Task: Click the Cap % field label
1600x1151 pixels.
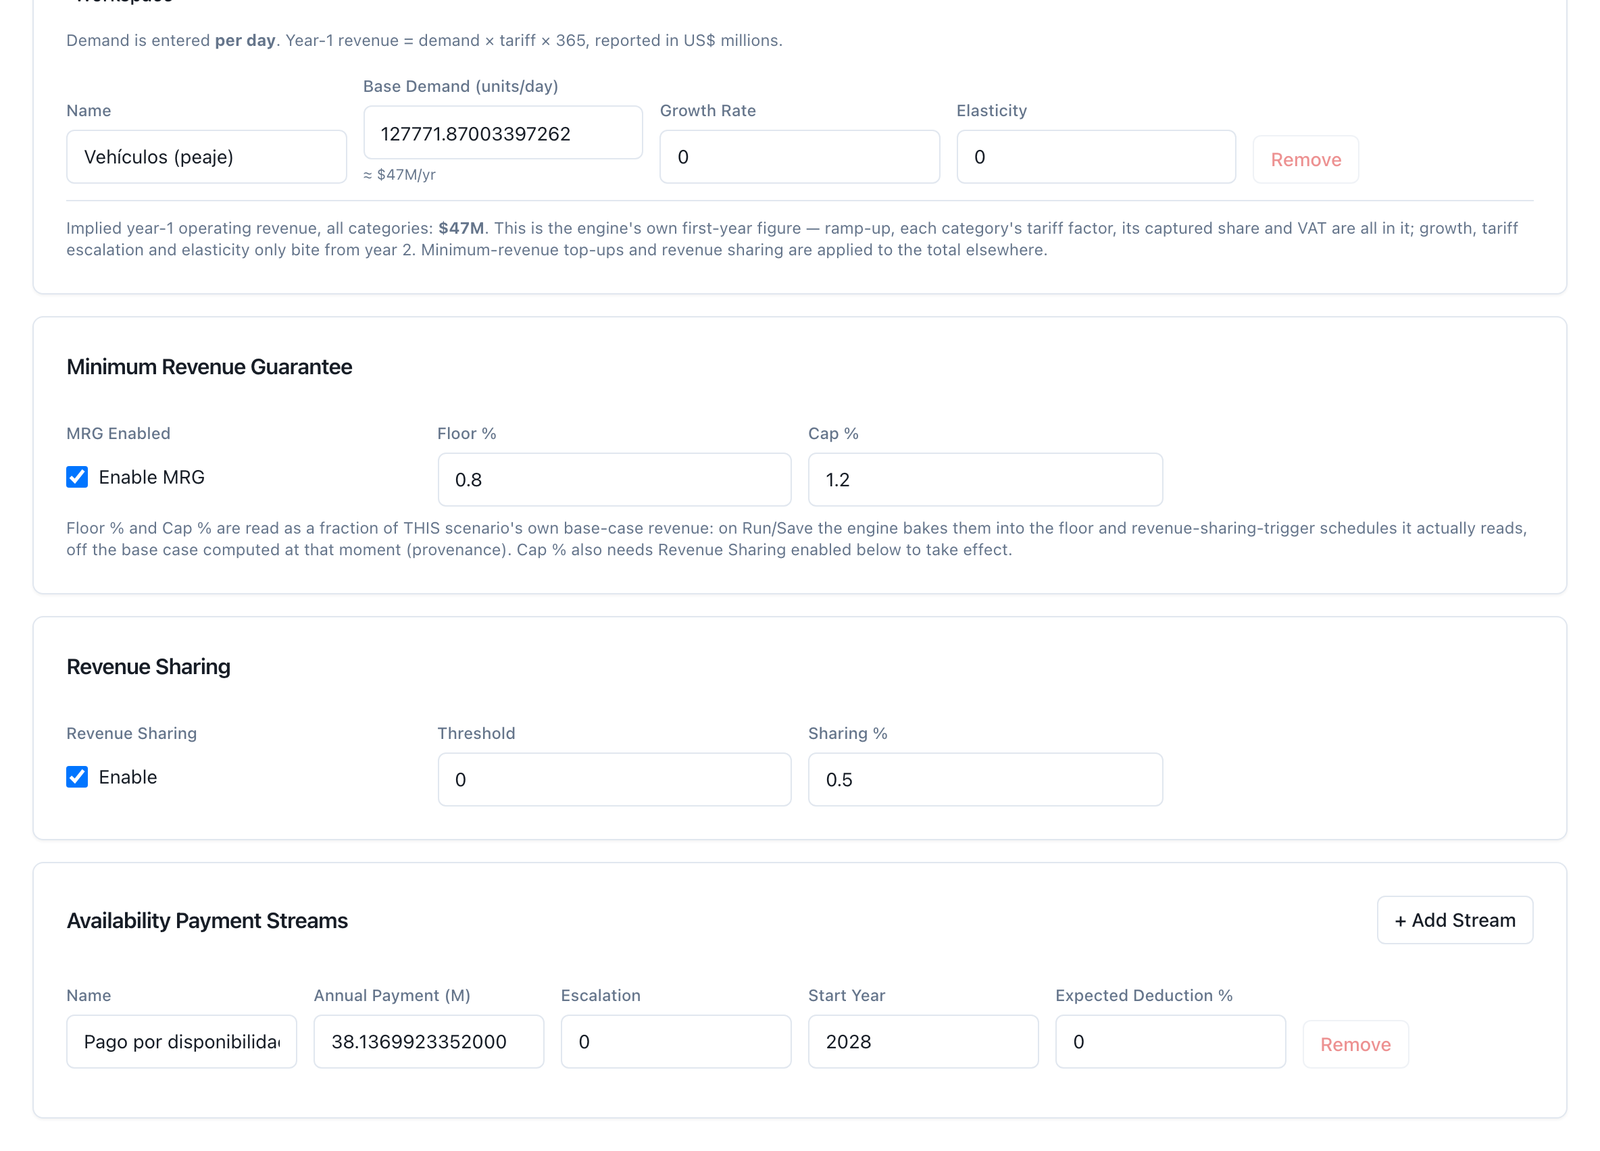Action: 834,433
